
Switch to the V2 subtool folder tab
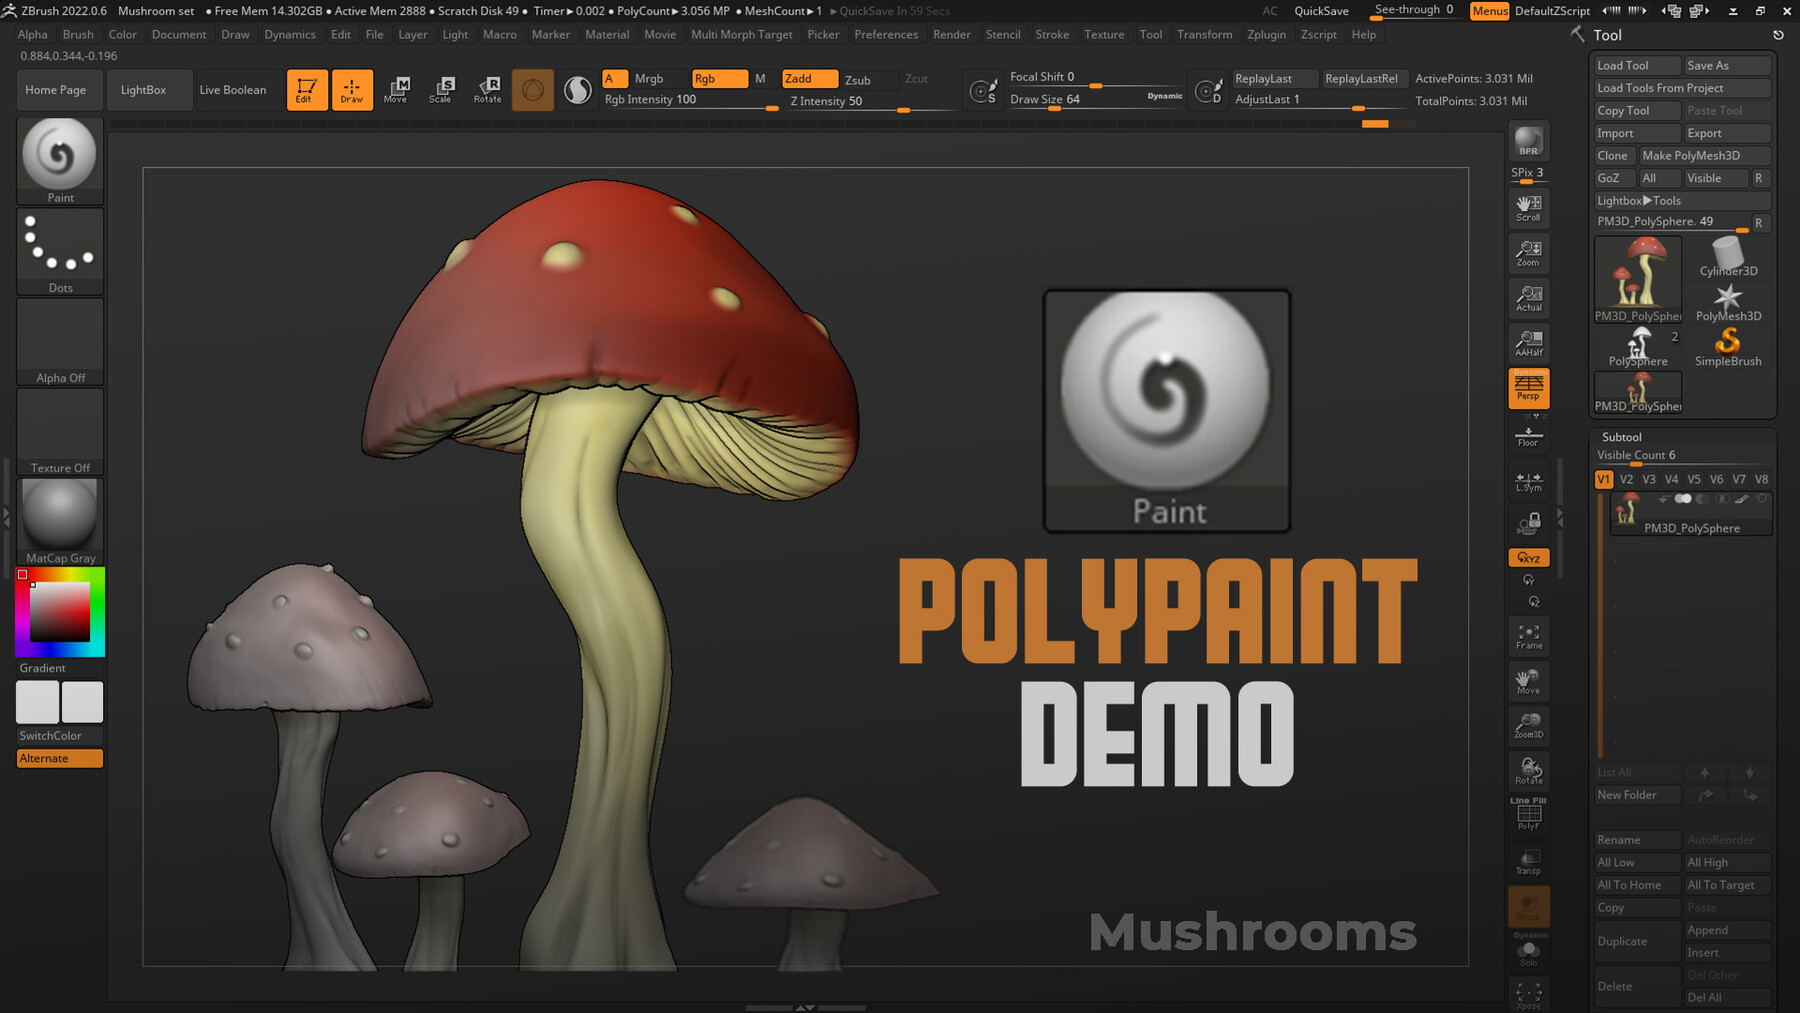point(1626,479)
